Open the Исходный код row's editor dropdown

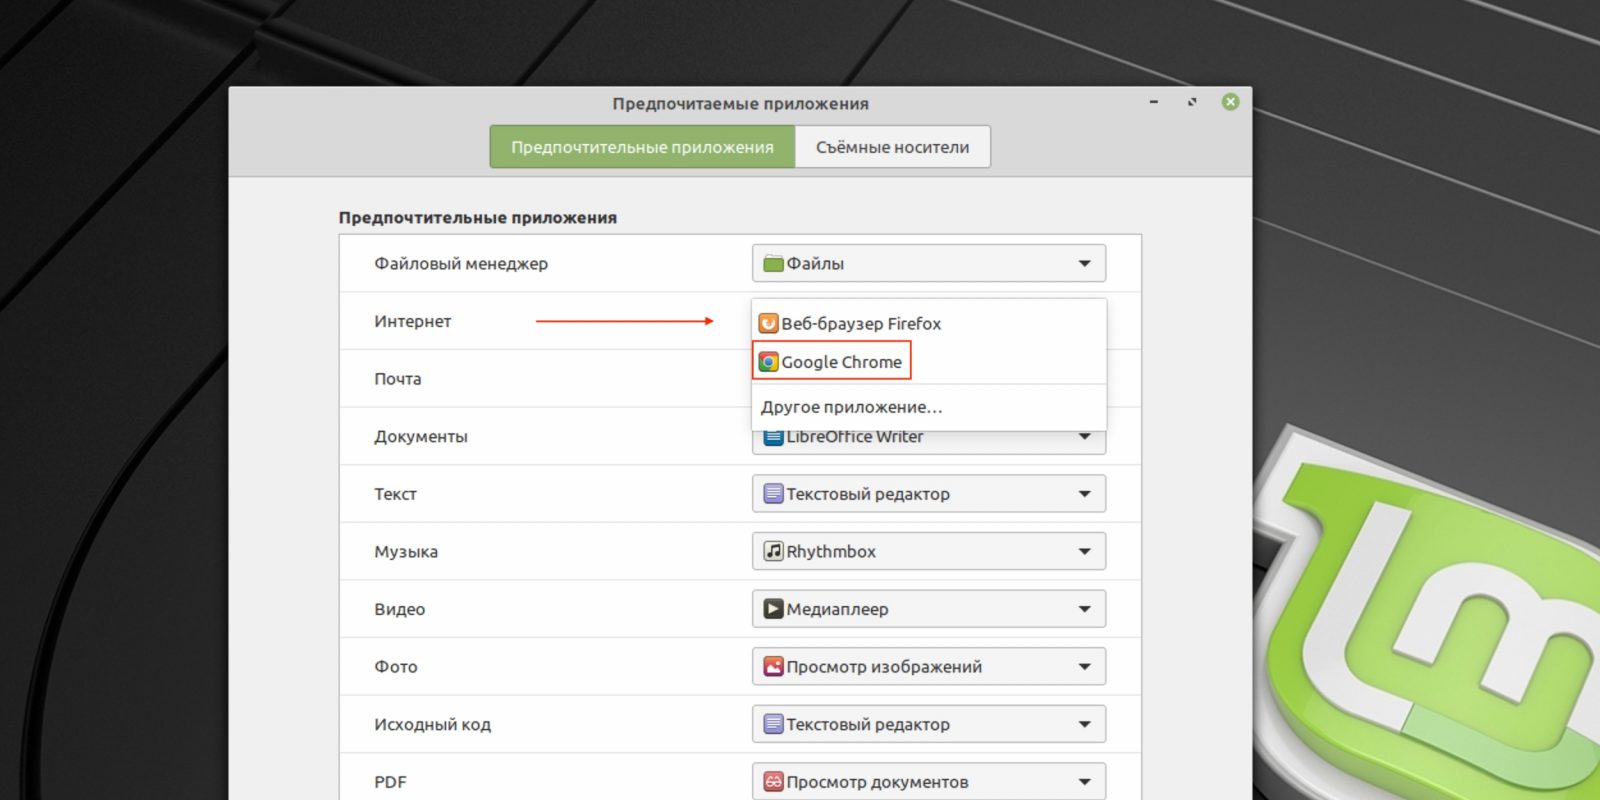pos(929,724)
